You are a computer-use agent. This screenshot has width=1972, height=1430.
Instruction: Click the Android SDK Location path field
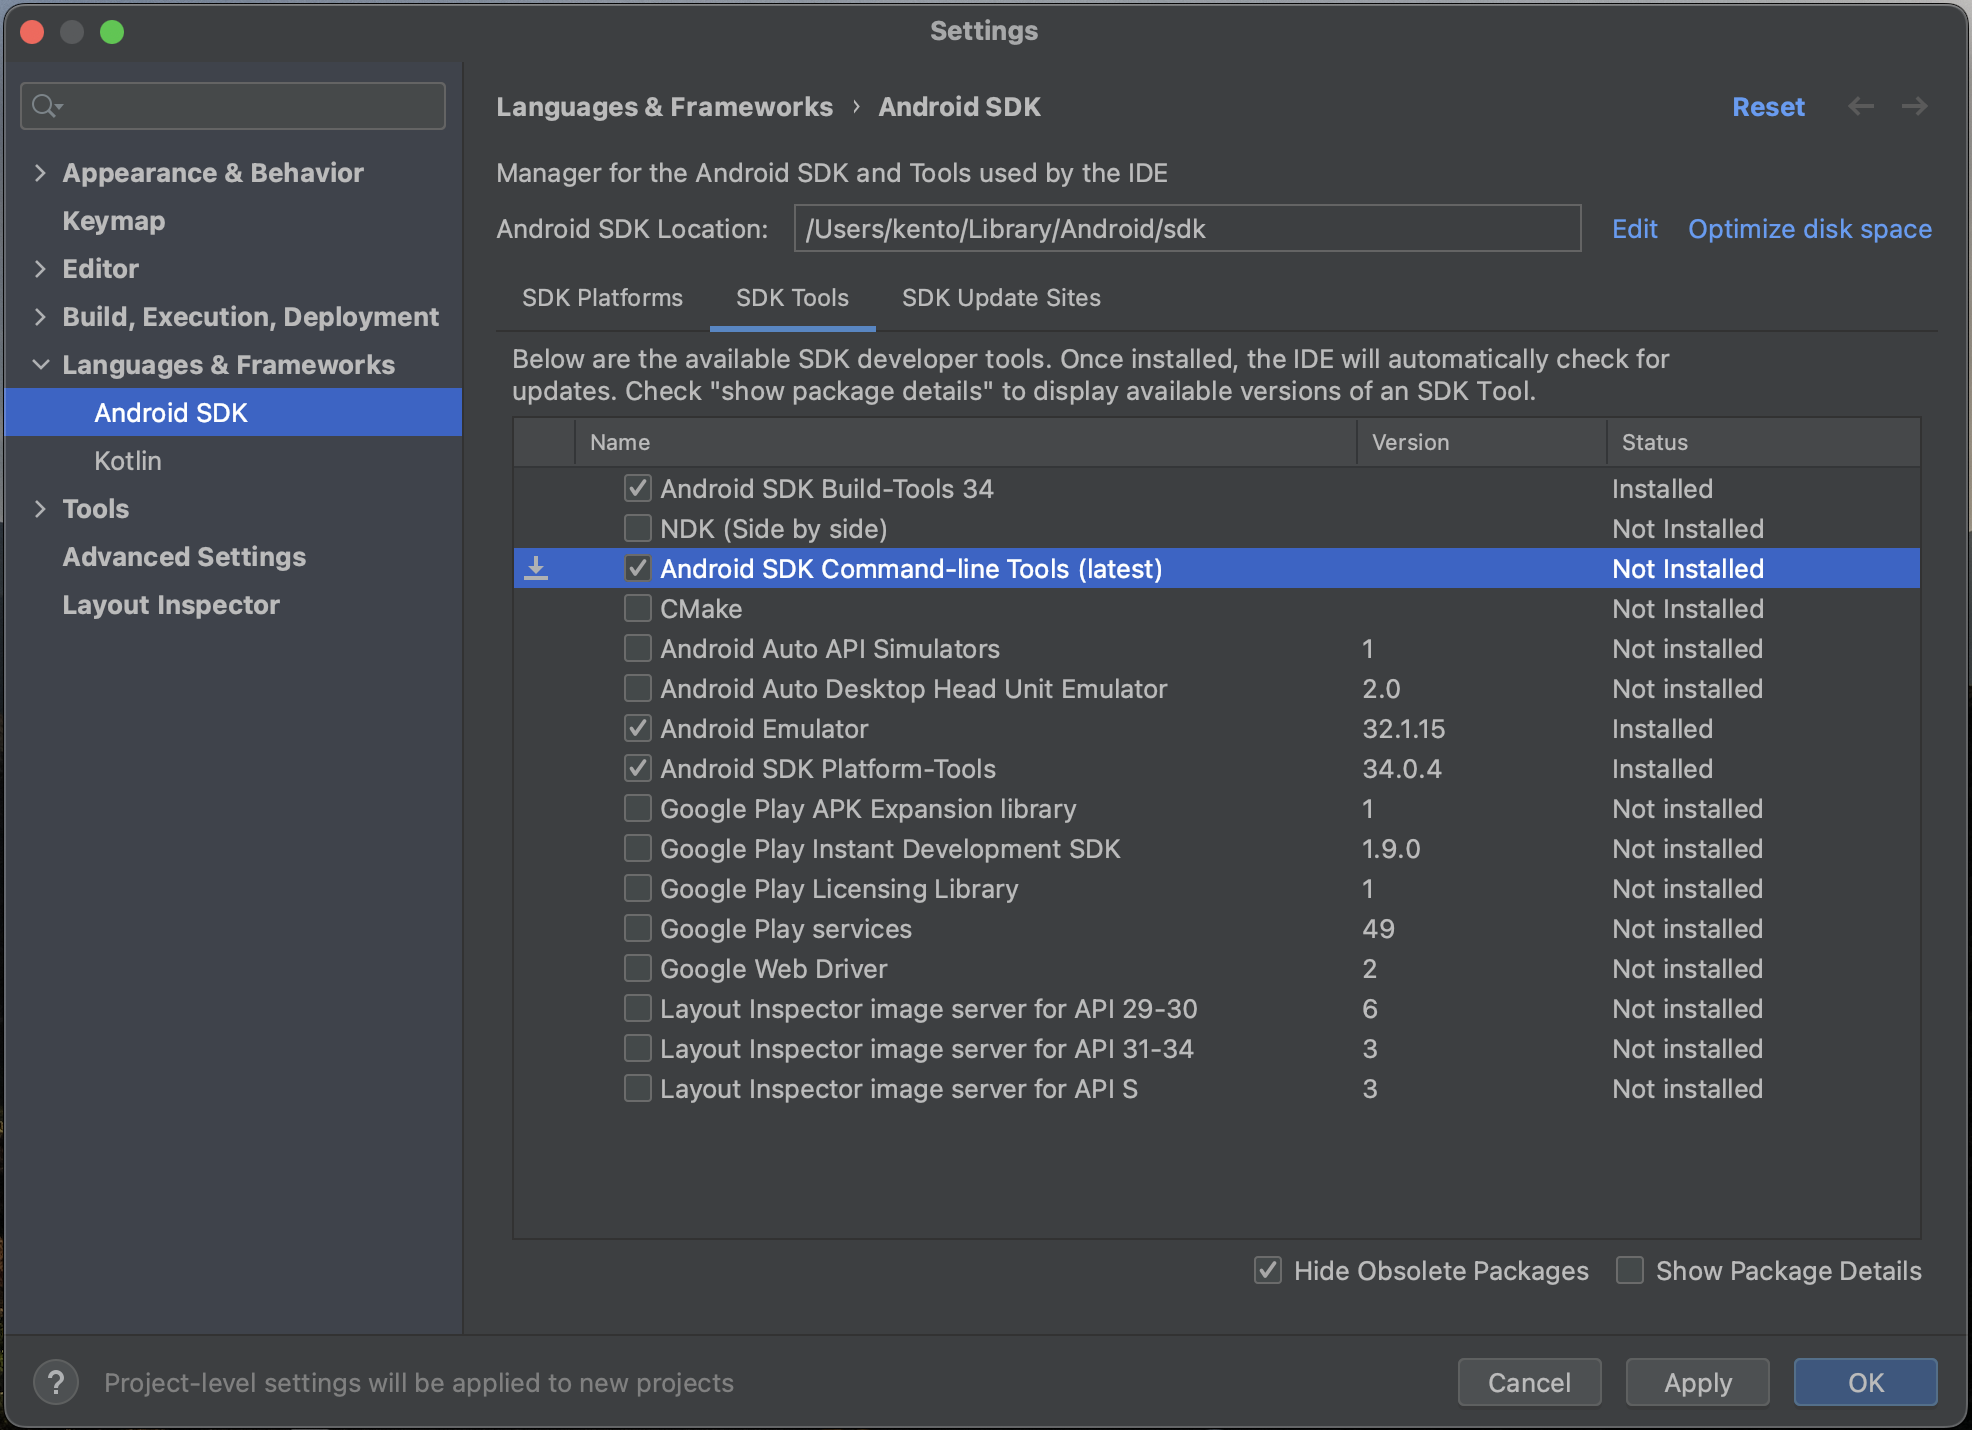pyautogui.click(x=1186, y=229)
